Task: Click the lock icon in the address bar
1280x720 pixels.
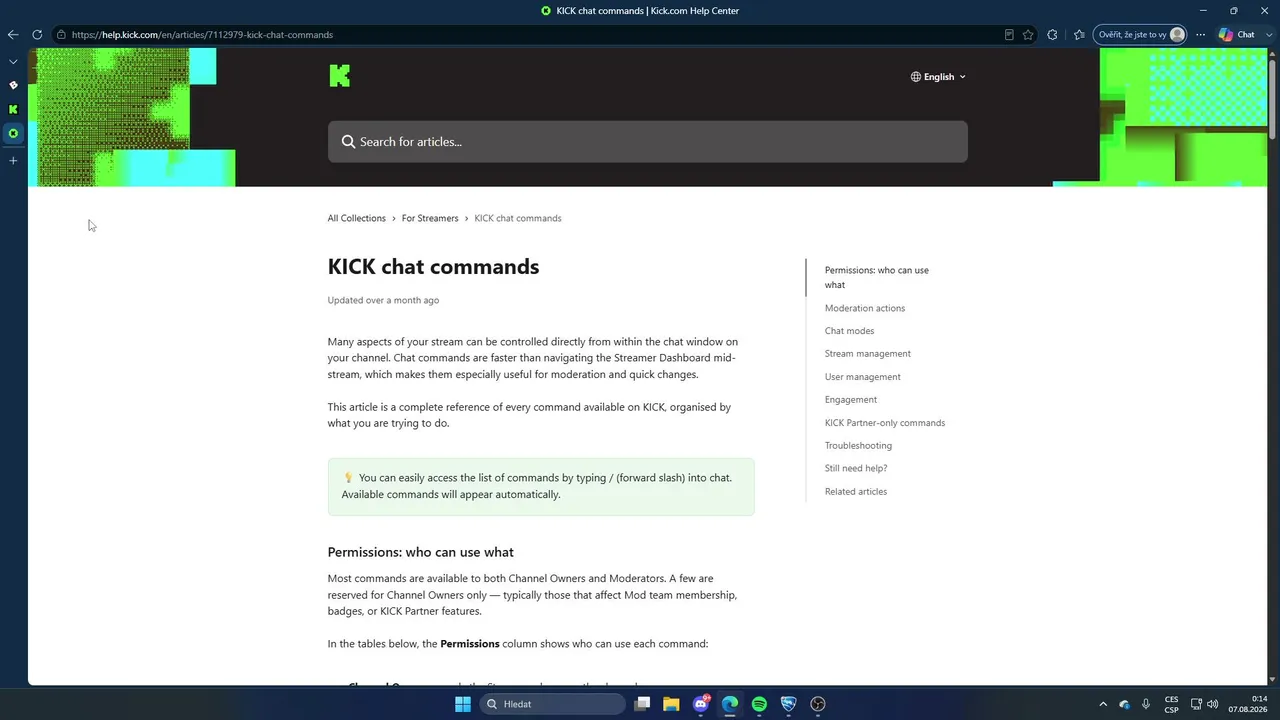Action: point(61,35)
